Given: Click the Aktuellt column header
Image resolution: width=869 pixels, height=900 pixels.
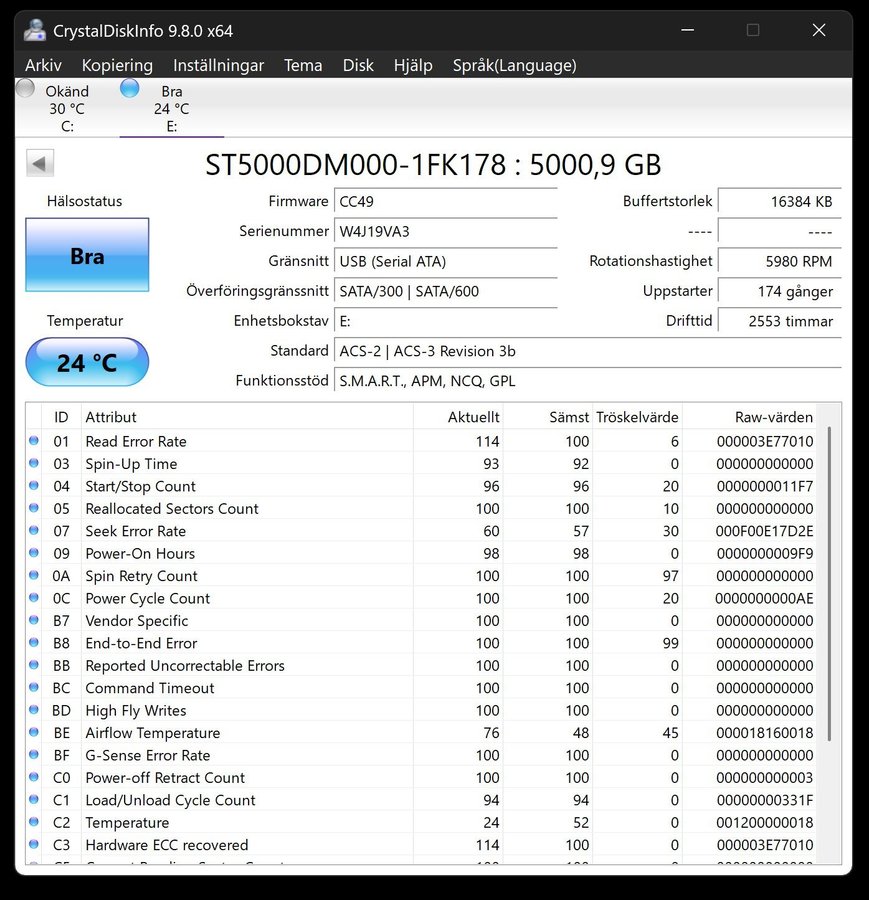Looking at the screenshot, I should click(458, 417).
